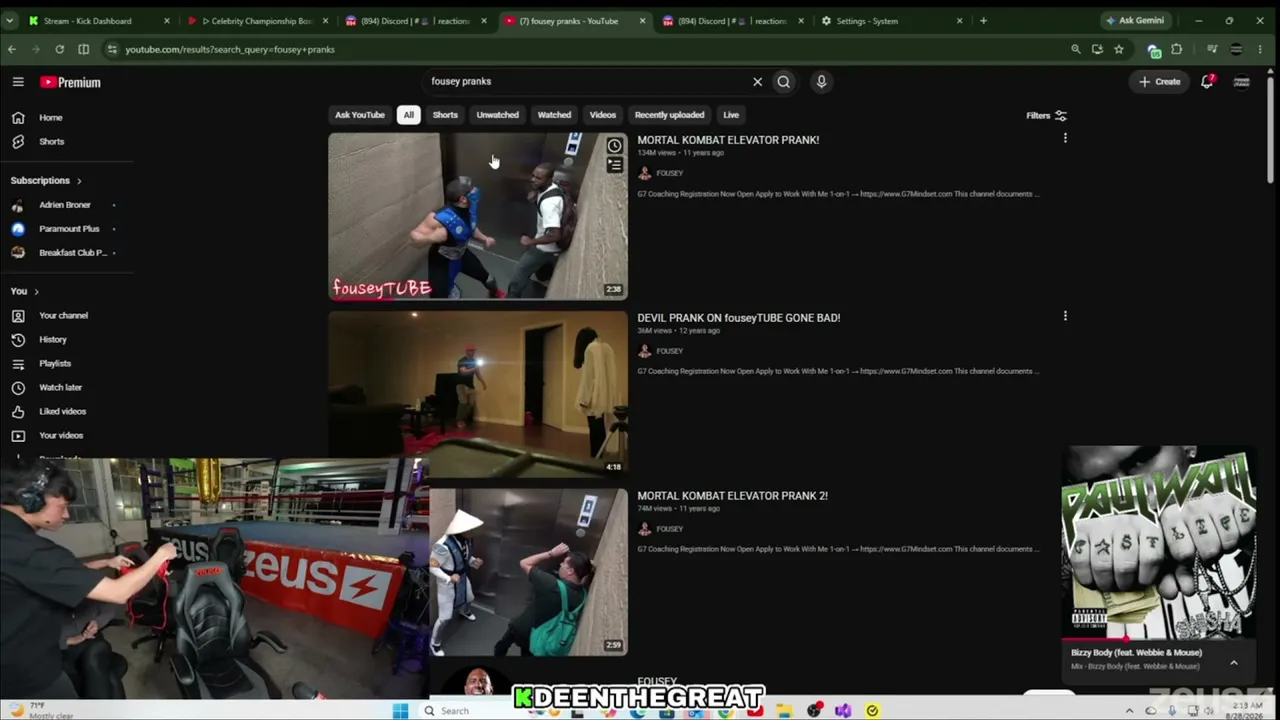This screenshot has height=720, width=1280.
Task: Show hidden system tray icons
Action: click(x=1130, y=711)
